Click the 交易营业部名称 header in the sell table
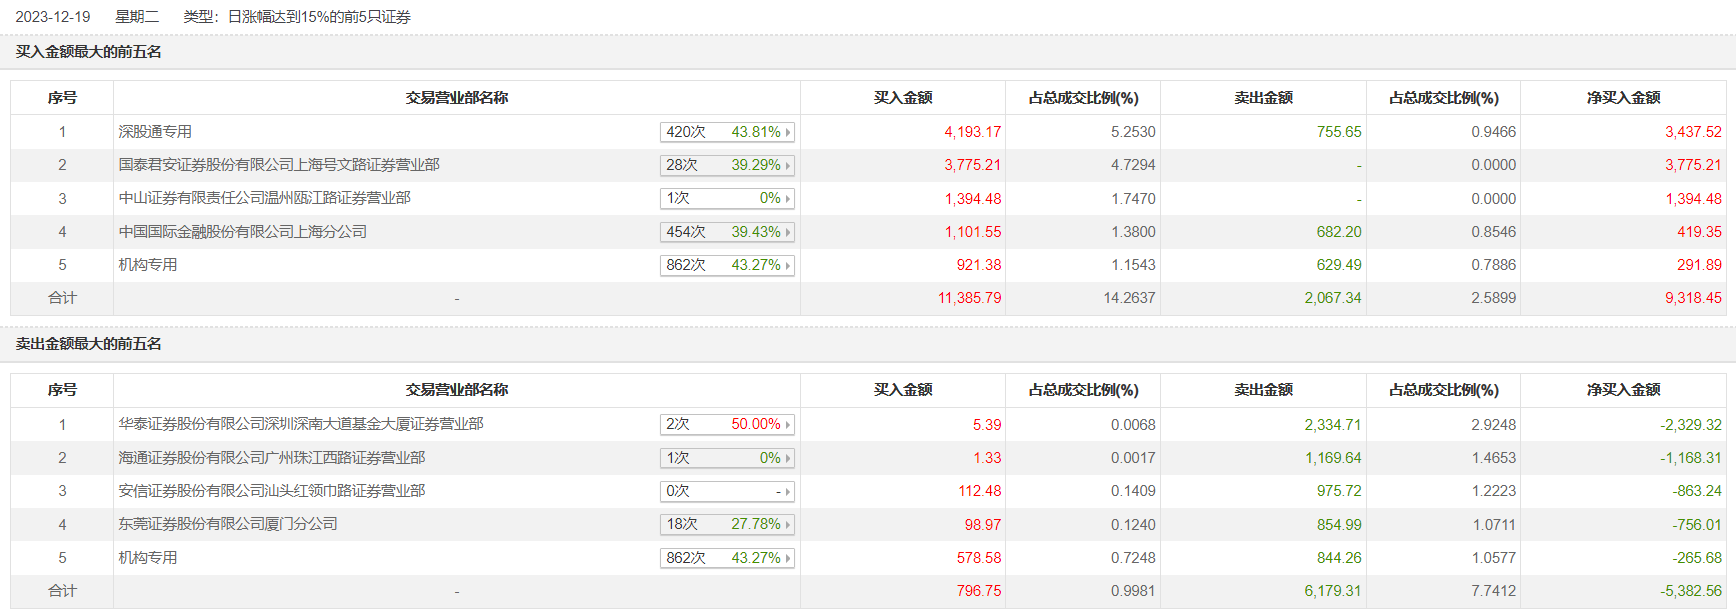Screen dimensions: 1736x614 pyautogui.click(x=457, y=390)
